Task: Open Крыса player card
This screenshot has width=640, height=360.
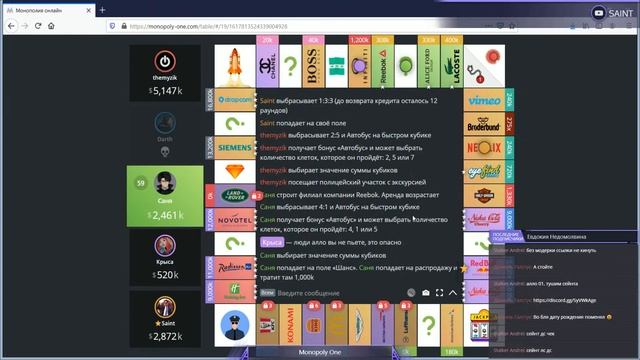Action: click(165, 258)
